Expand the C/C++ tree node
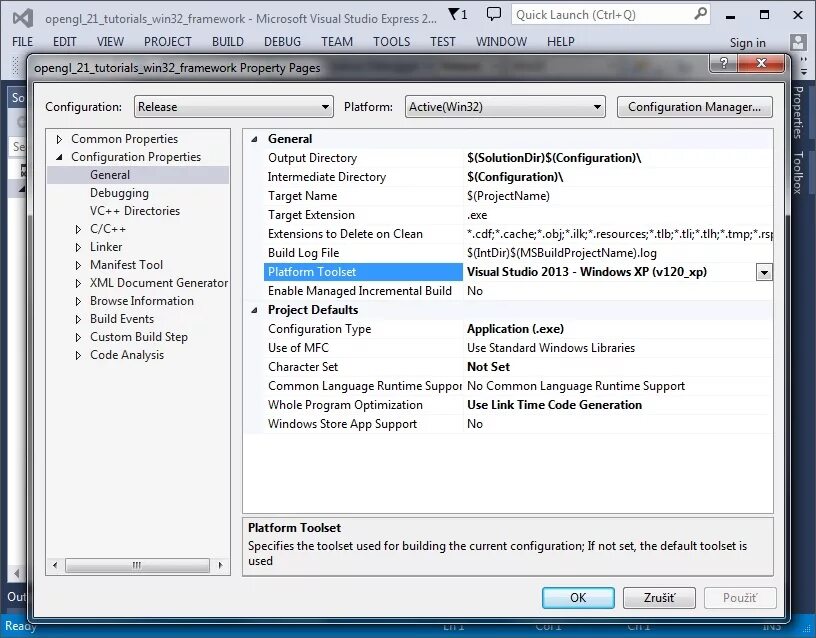816x638 pixels. (78, 229)
